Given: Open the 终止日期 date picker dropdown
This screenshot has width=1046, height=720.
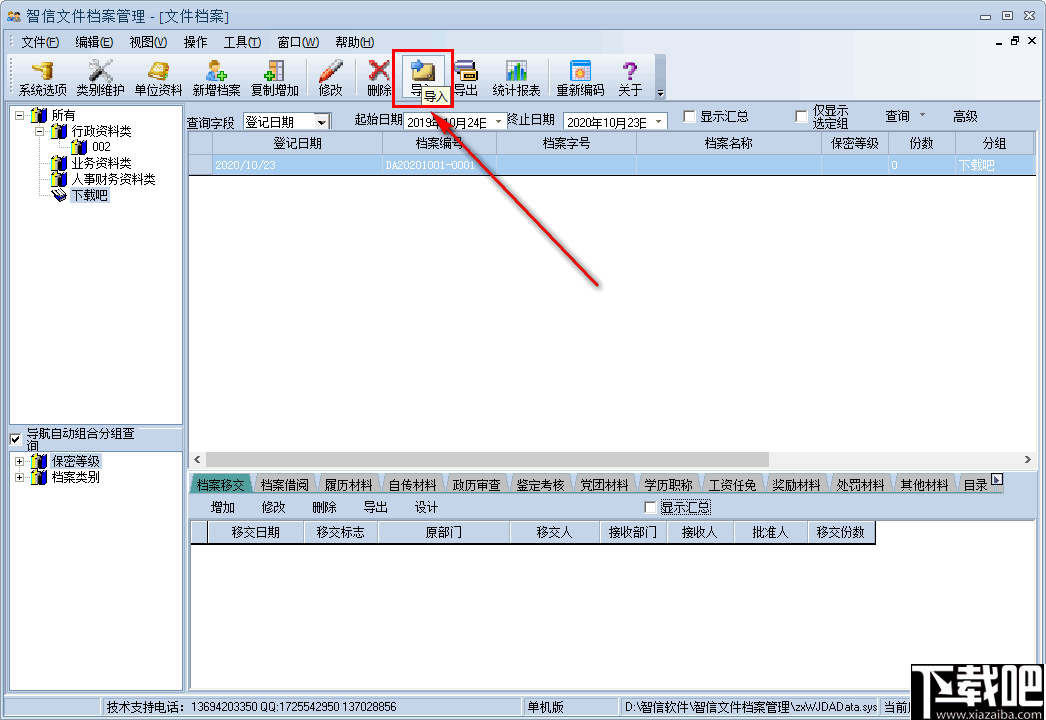Looking at the screenshot, I should [658, 120].
